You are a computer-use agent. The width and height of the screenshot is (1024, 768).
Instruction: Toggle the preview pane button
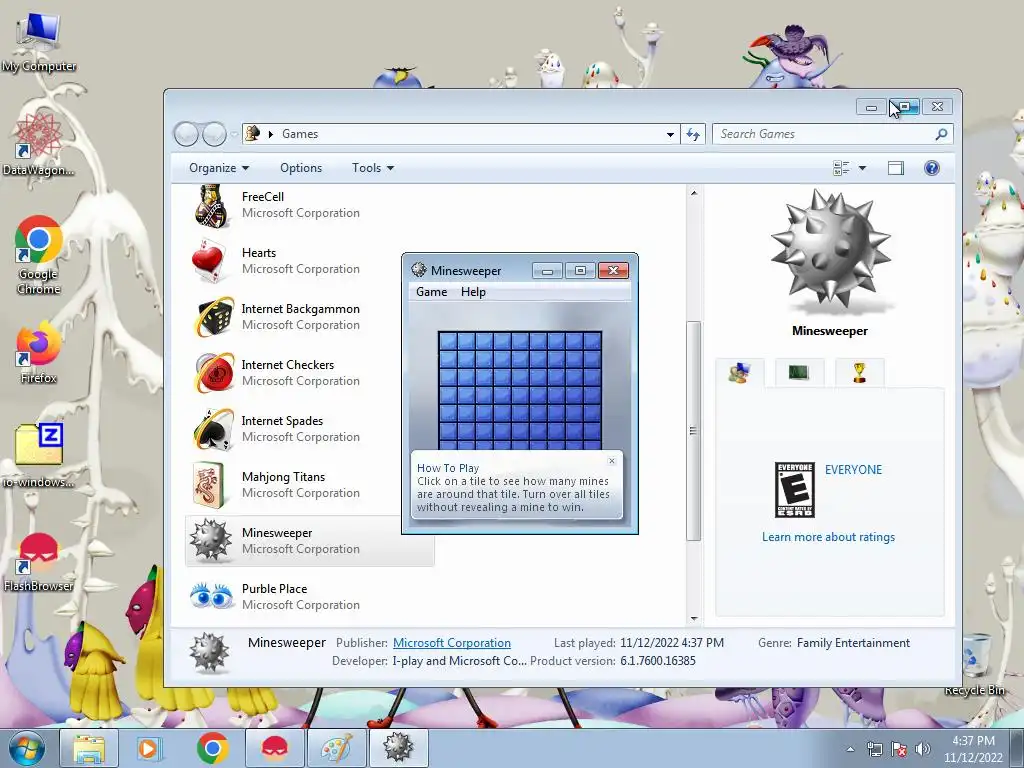(896, 168)
